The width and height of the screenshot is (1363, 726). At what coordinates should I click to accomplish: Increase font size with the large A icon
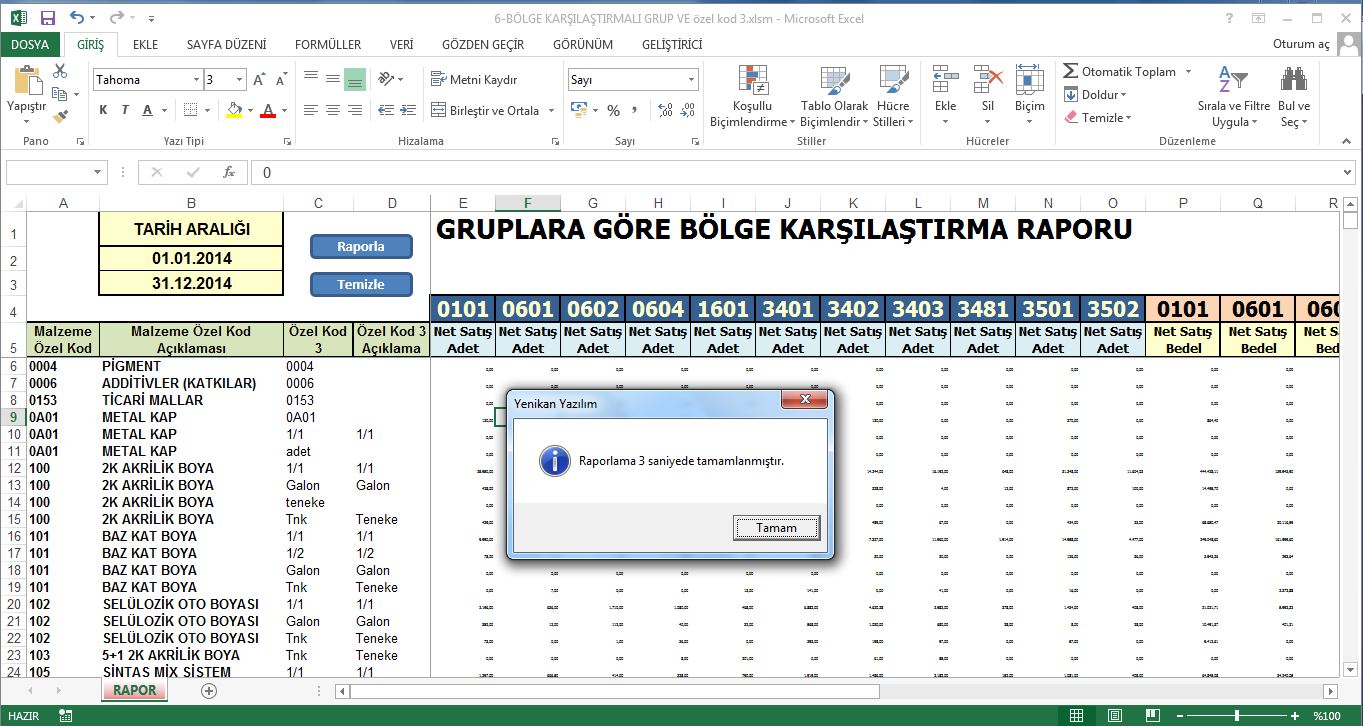coord(259,80)
